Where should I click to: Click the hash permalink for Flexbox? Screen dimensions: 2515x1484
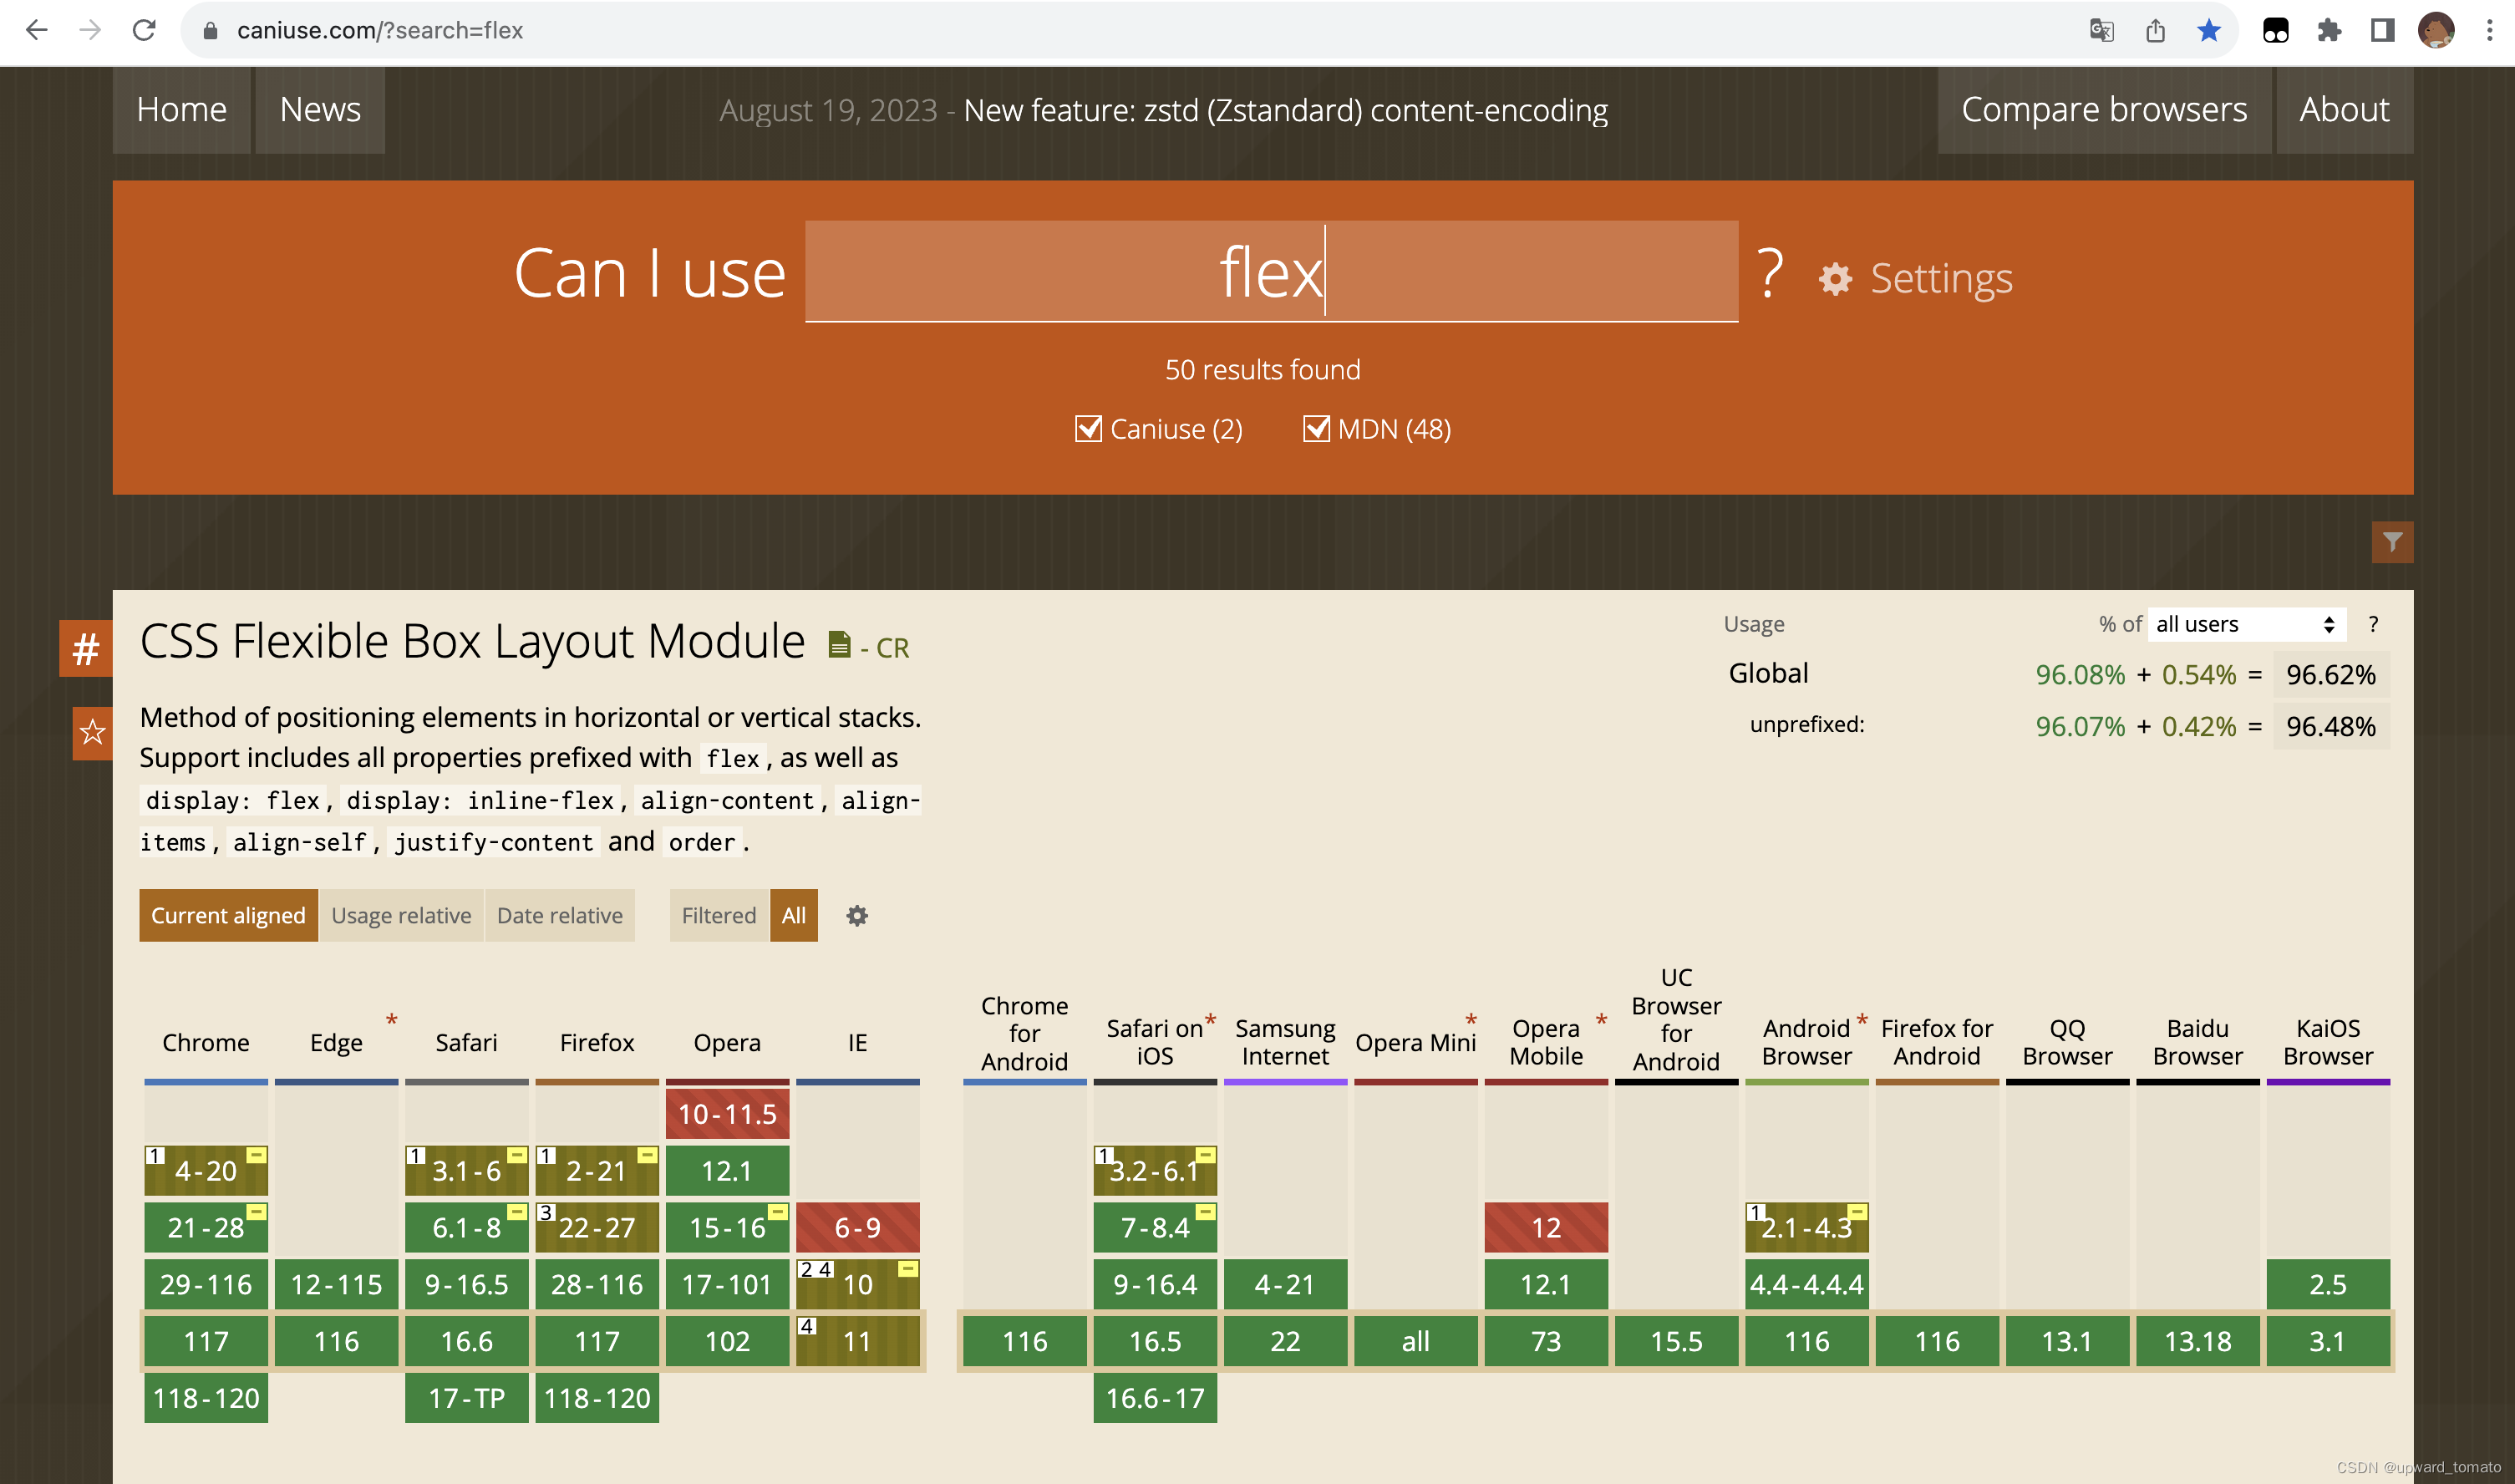click(86, 649)
